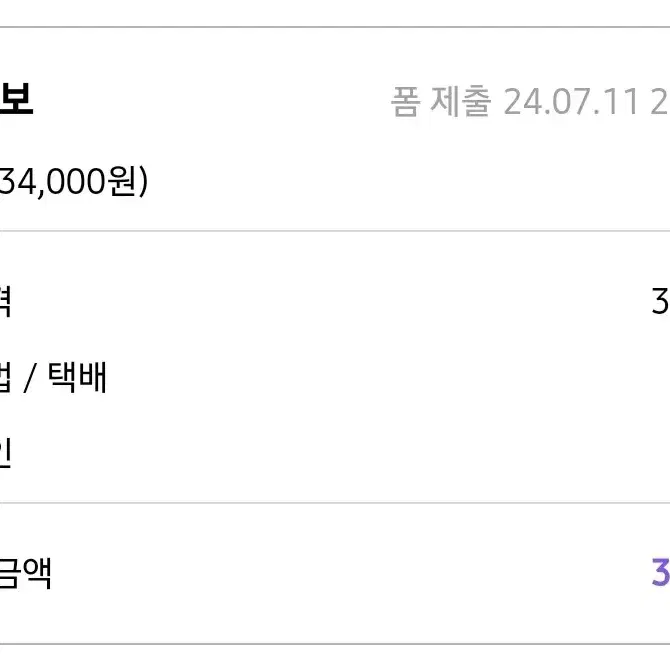Click the divider above 금액 row
The width and height of the screenshot is (670, 670).
tap(335, 503)
